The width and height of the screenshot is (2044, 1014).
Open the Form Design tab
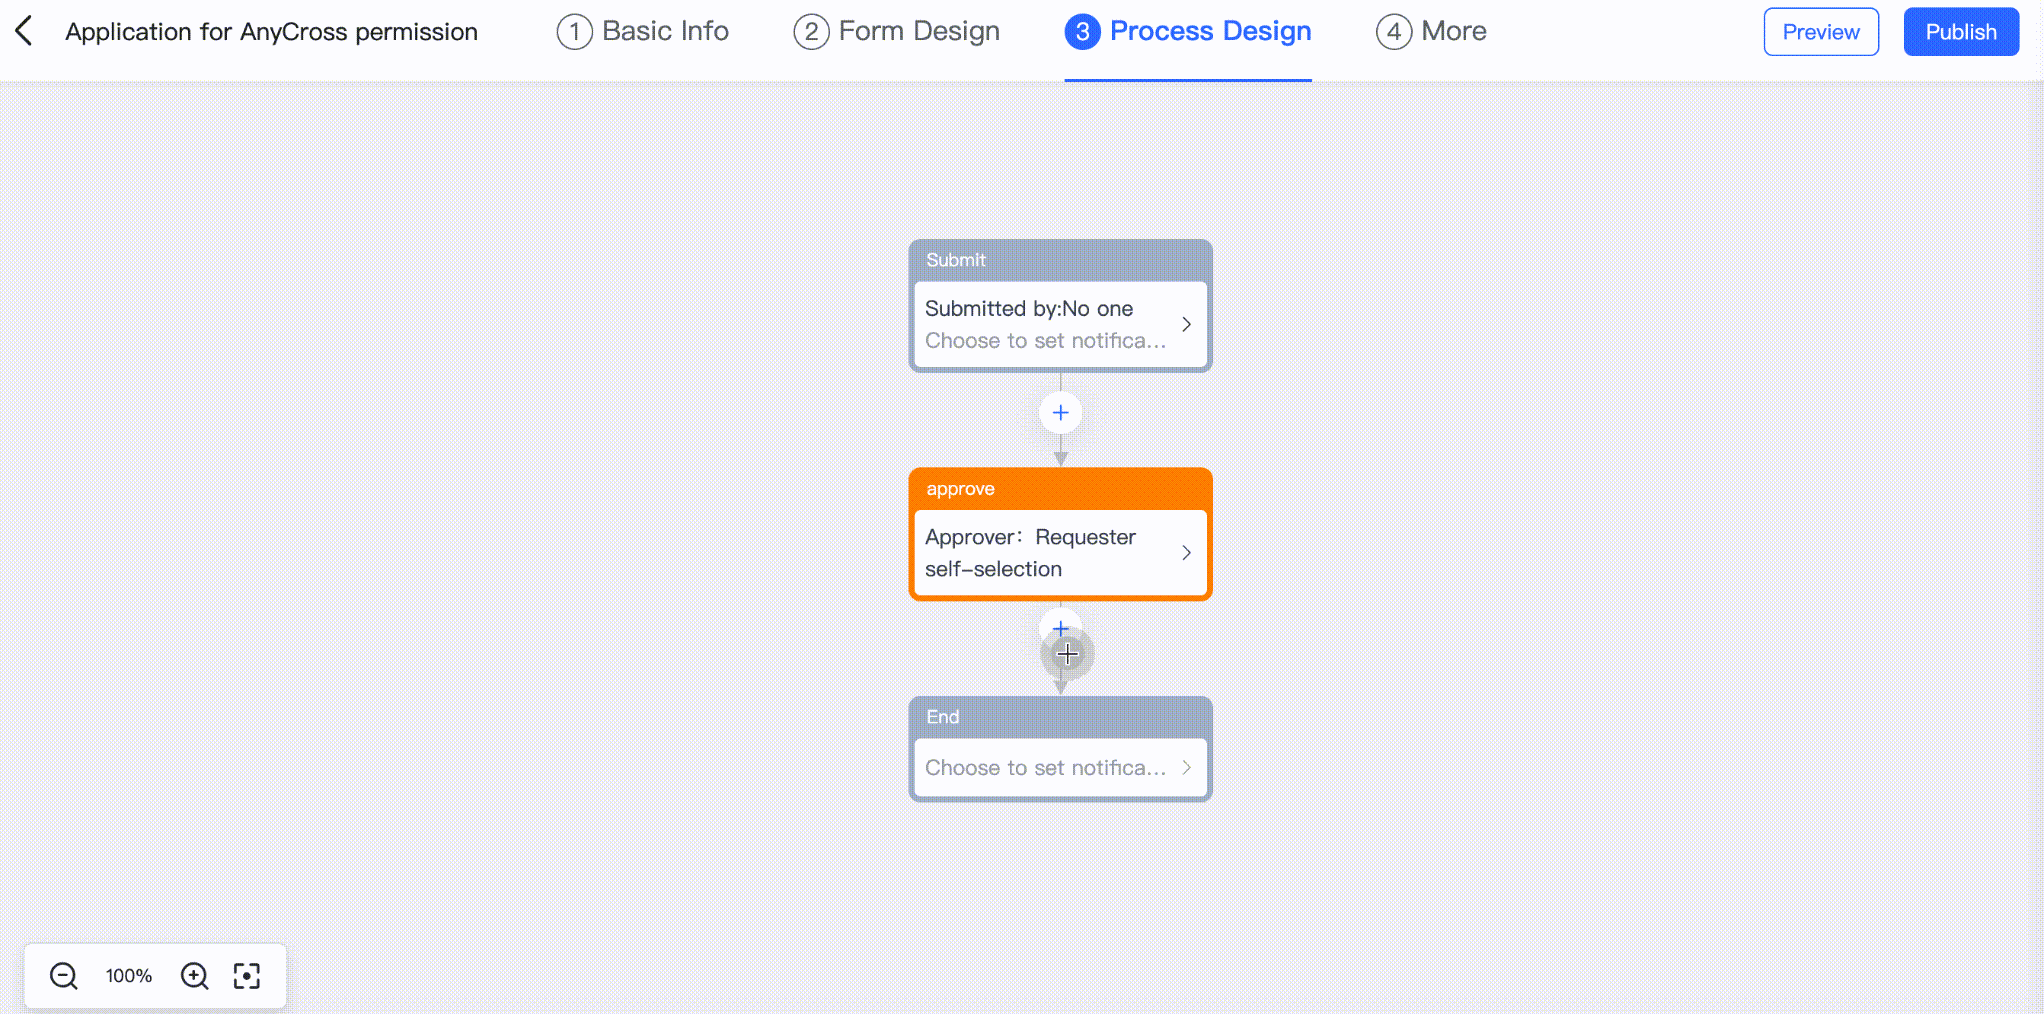click(x=895, y=31)
